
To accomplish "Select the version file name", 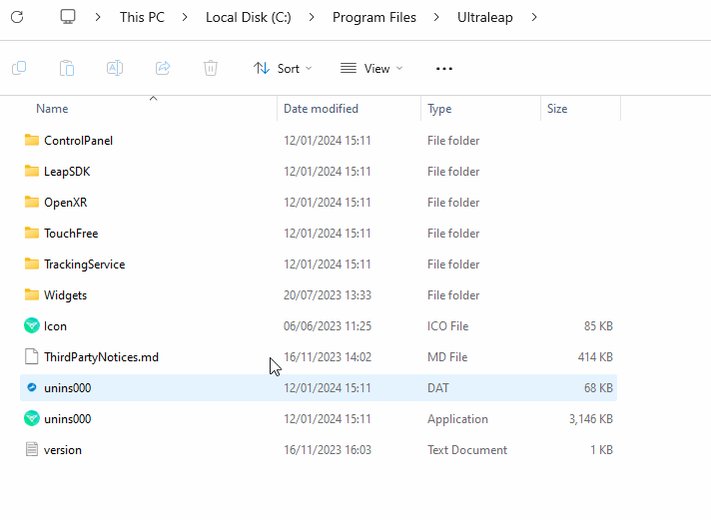I will (x=63, y=450).
